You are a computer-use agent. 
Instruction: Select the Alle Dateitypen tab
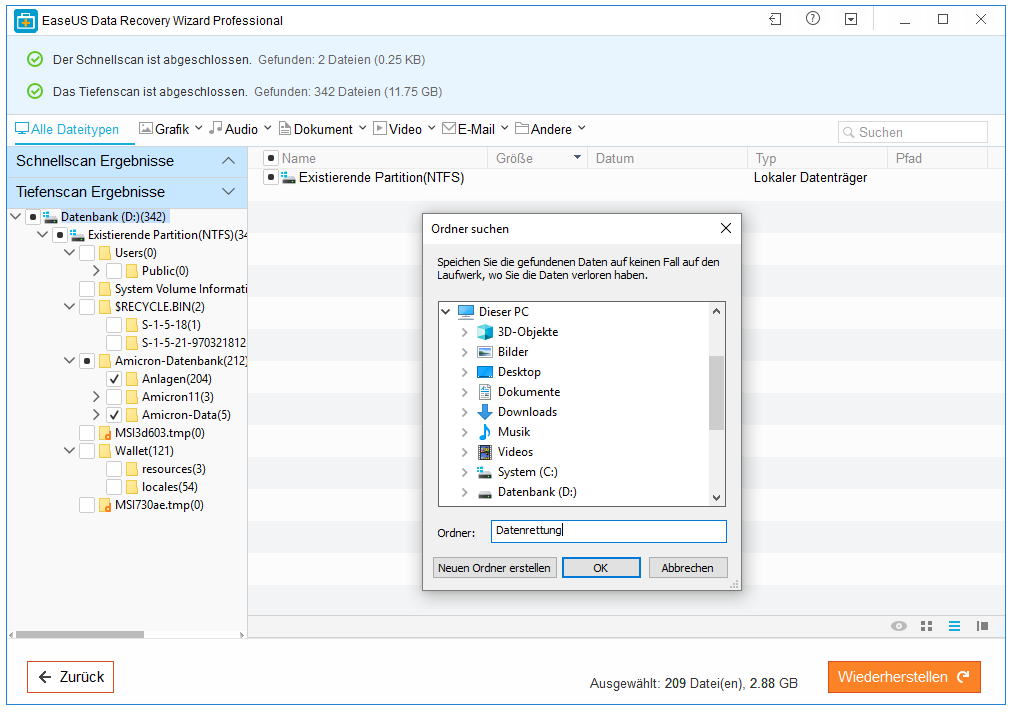click(x=67, y=130)
